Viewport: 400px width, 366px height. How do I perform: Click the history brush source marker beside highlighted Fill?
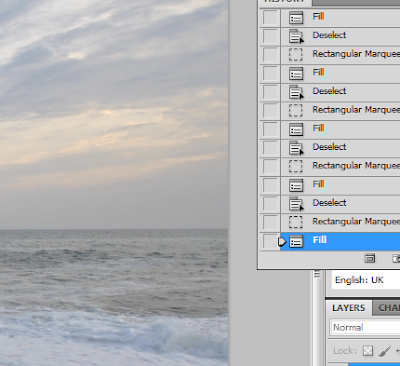(281, 242)
